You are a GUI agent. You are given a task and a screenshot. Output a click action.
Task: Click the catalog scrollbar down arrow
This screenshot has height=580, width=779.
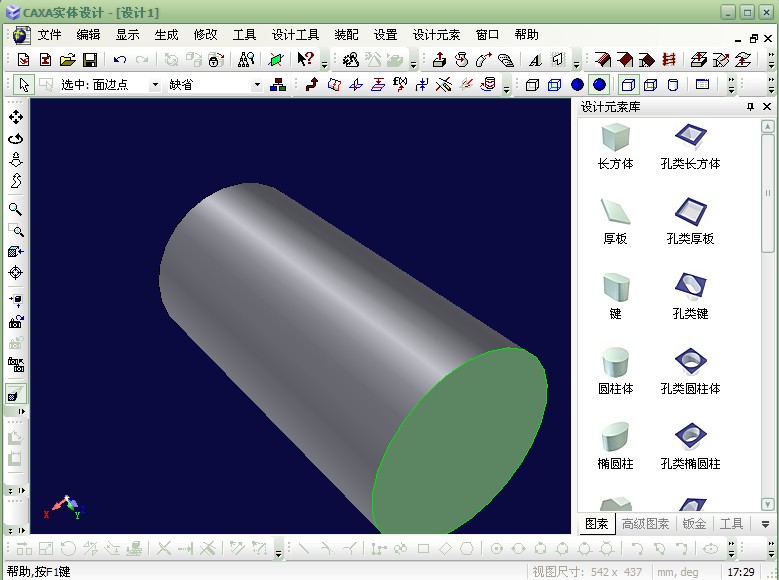coord(767,504)
